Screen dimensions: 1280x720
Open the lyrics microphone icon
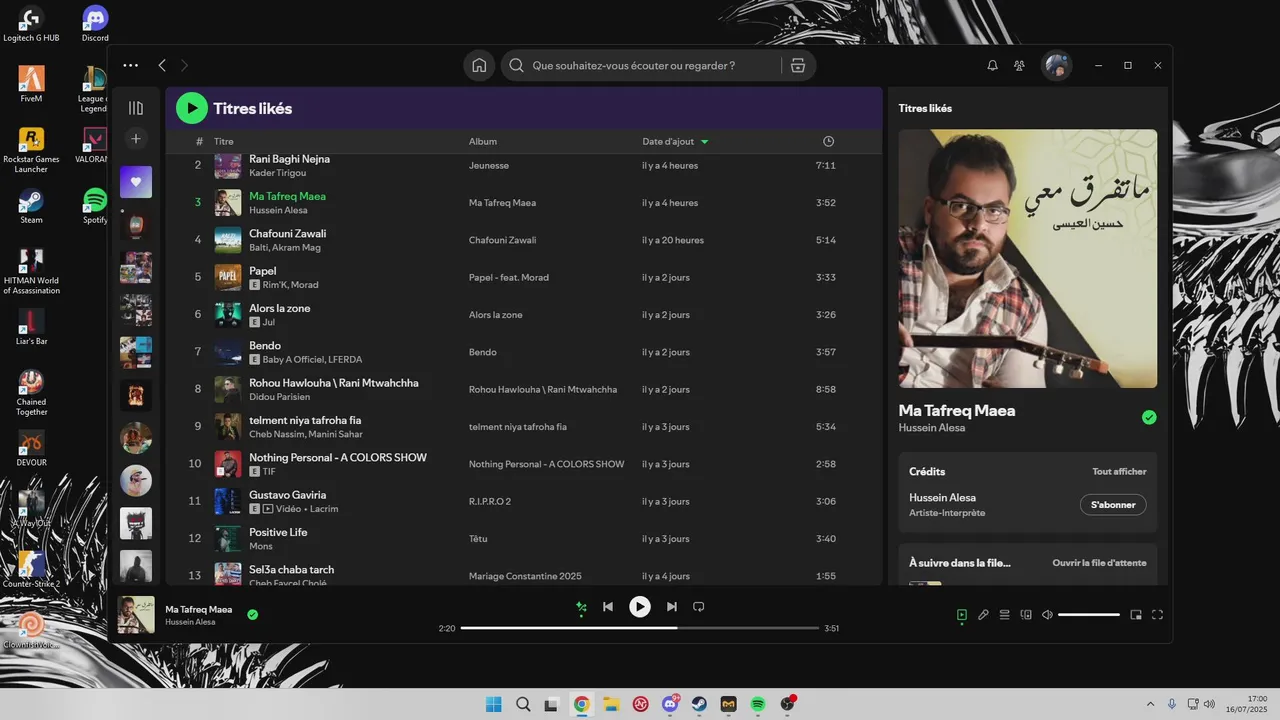pos(983,615)
